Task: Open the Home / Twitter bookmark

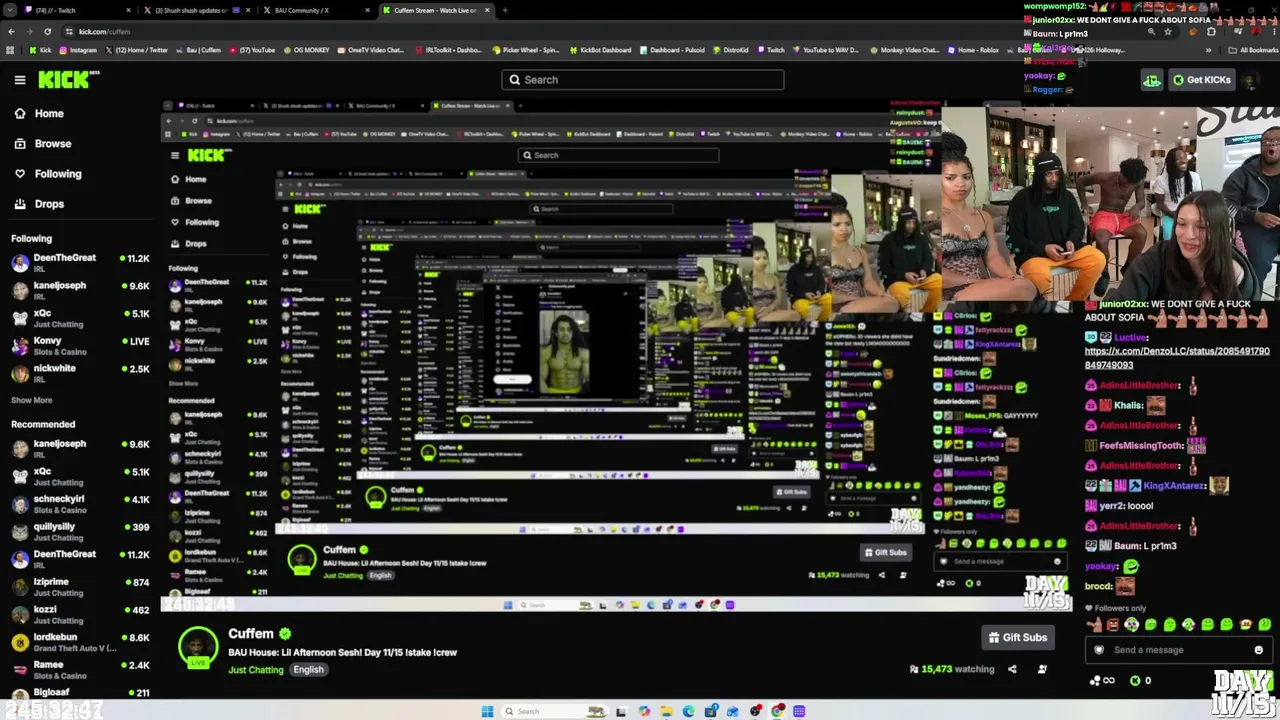Action: point(136,50)
